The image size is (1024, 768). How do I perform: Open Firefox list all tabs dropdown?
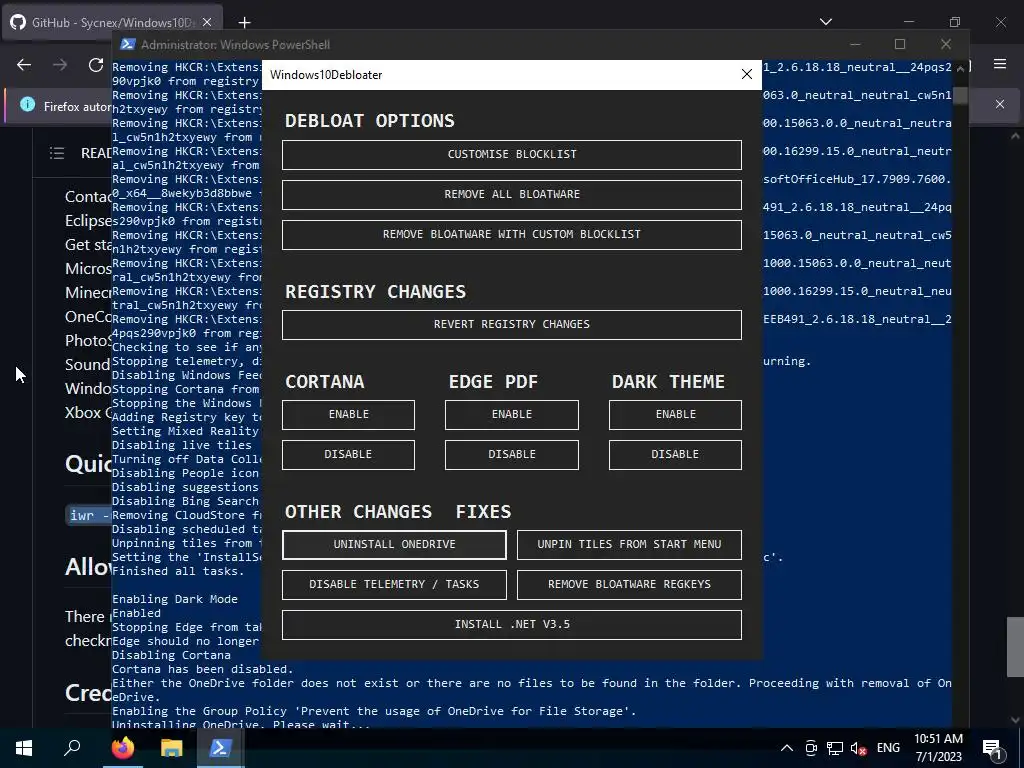point(825,22)
